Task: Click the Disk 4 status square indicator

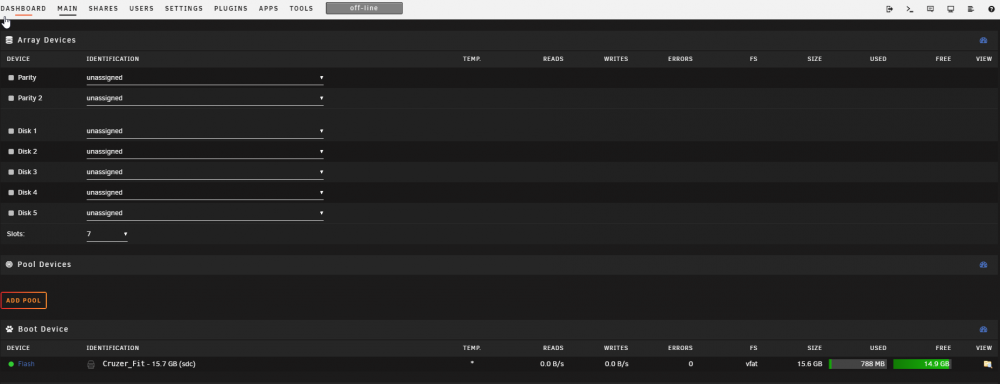Action: coord(11,192)
